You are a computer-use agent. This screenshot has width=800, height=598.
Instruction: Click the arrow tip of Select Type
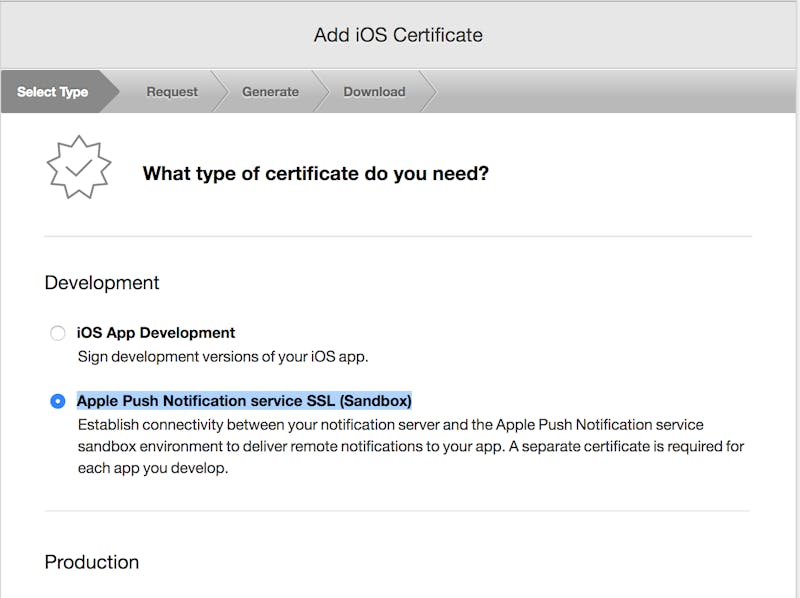(x=110, y=92)
